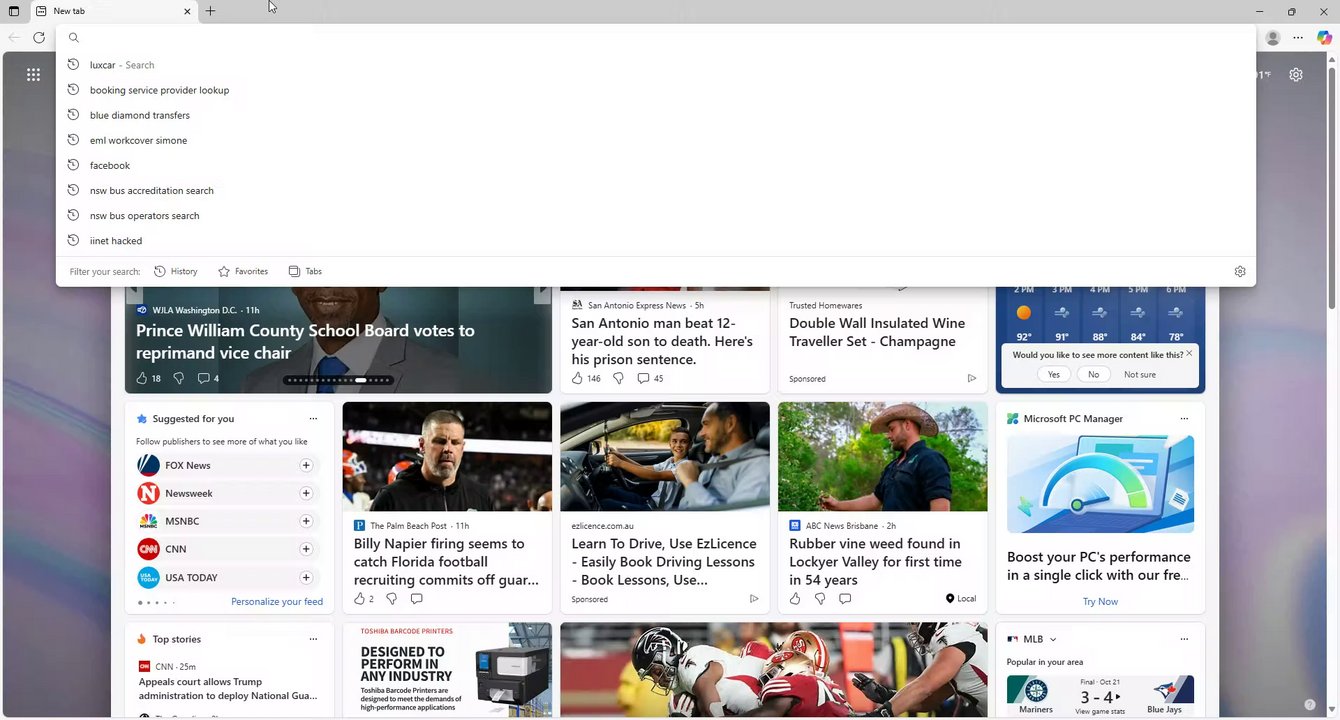Refresh the page with the reload icon
Image resolution: width=1340 pixels, height=720 pixels.
click(x=39, y=37)
